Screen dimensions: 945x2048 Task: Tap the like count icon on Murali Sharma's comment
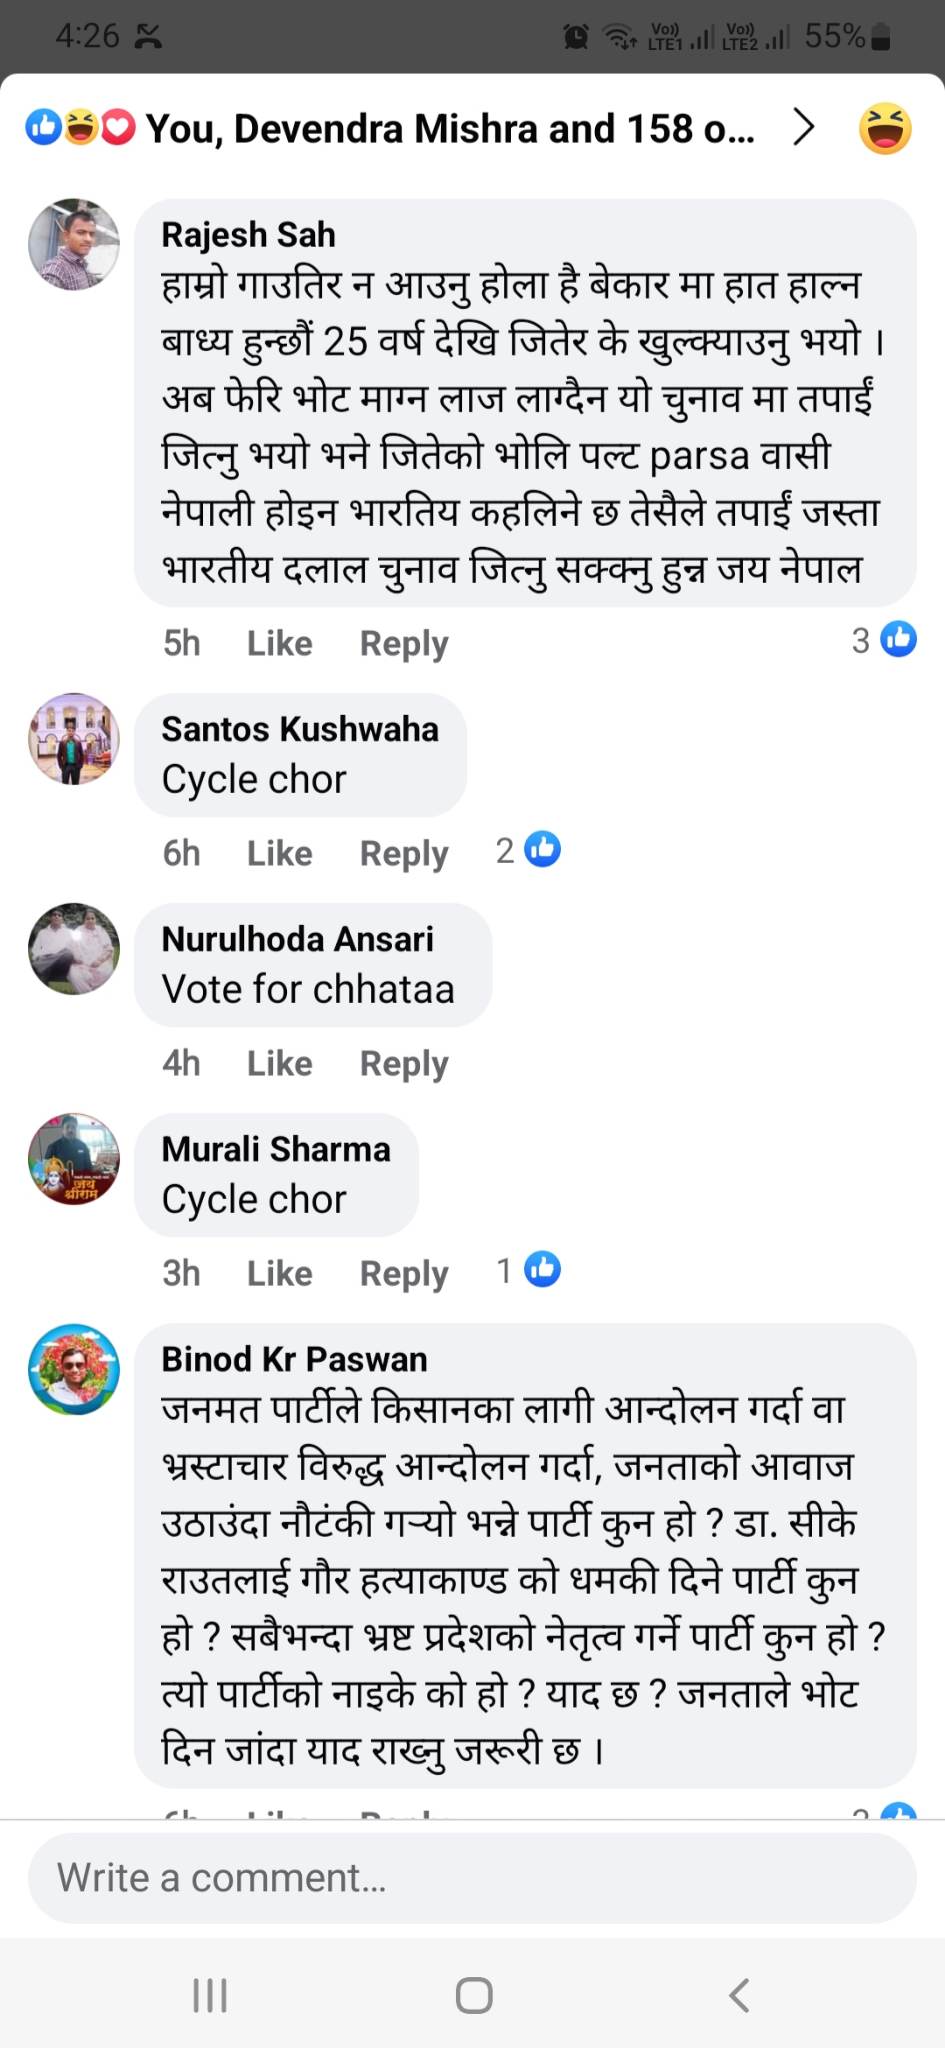point(542,1270)
